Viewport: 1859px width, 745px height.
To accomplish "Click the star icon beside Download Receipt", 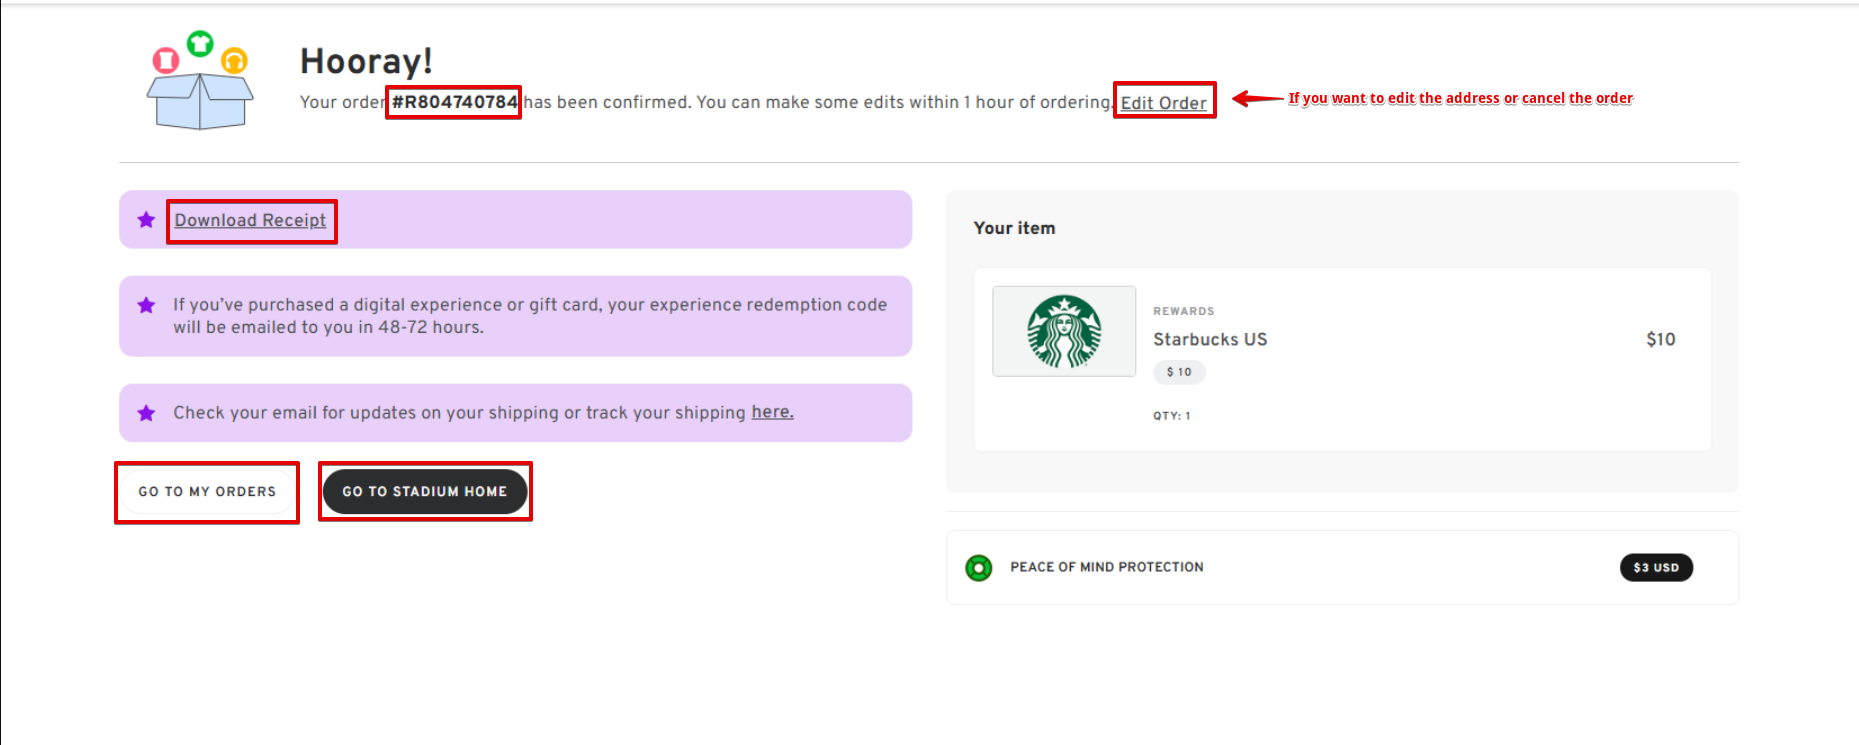I will (x=146, y=220).
